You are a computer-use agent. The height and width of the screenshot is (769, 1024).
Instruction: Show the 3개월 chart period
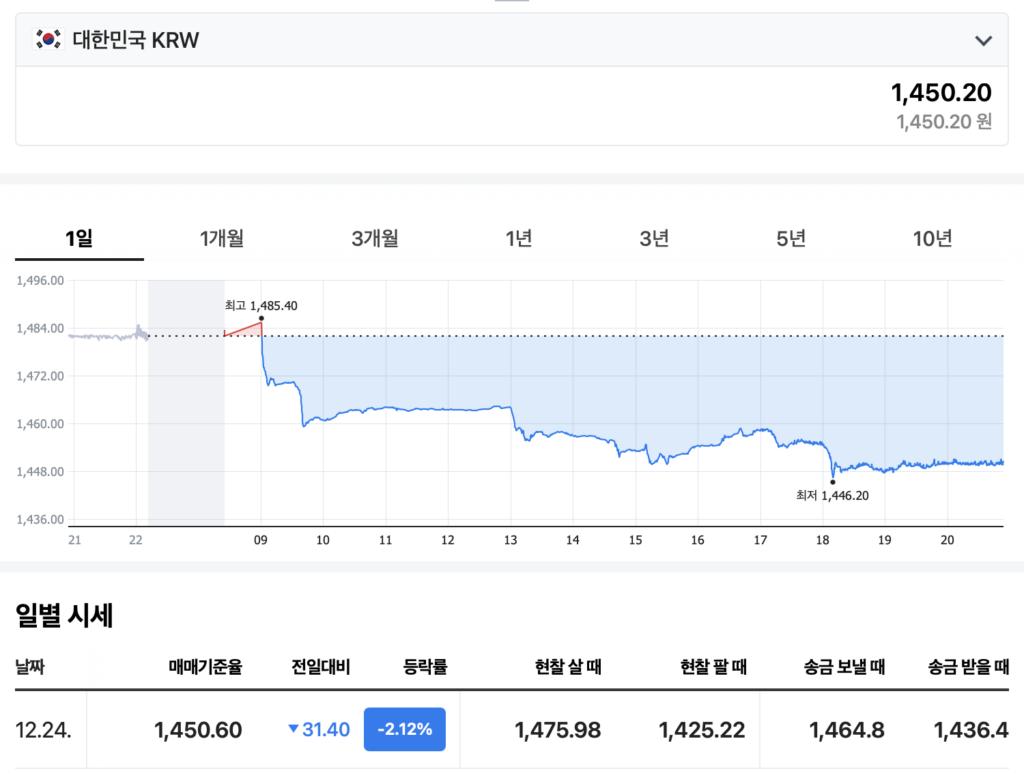(375, 238)
